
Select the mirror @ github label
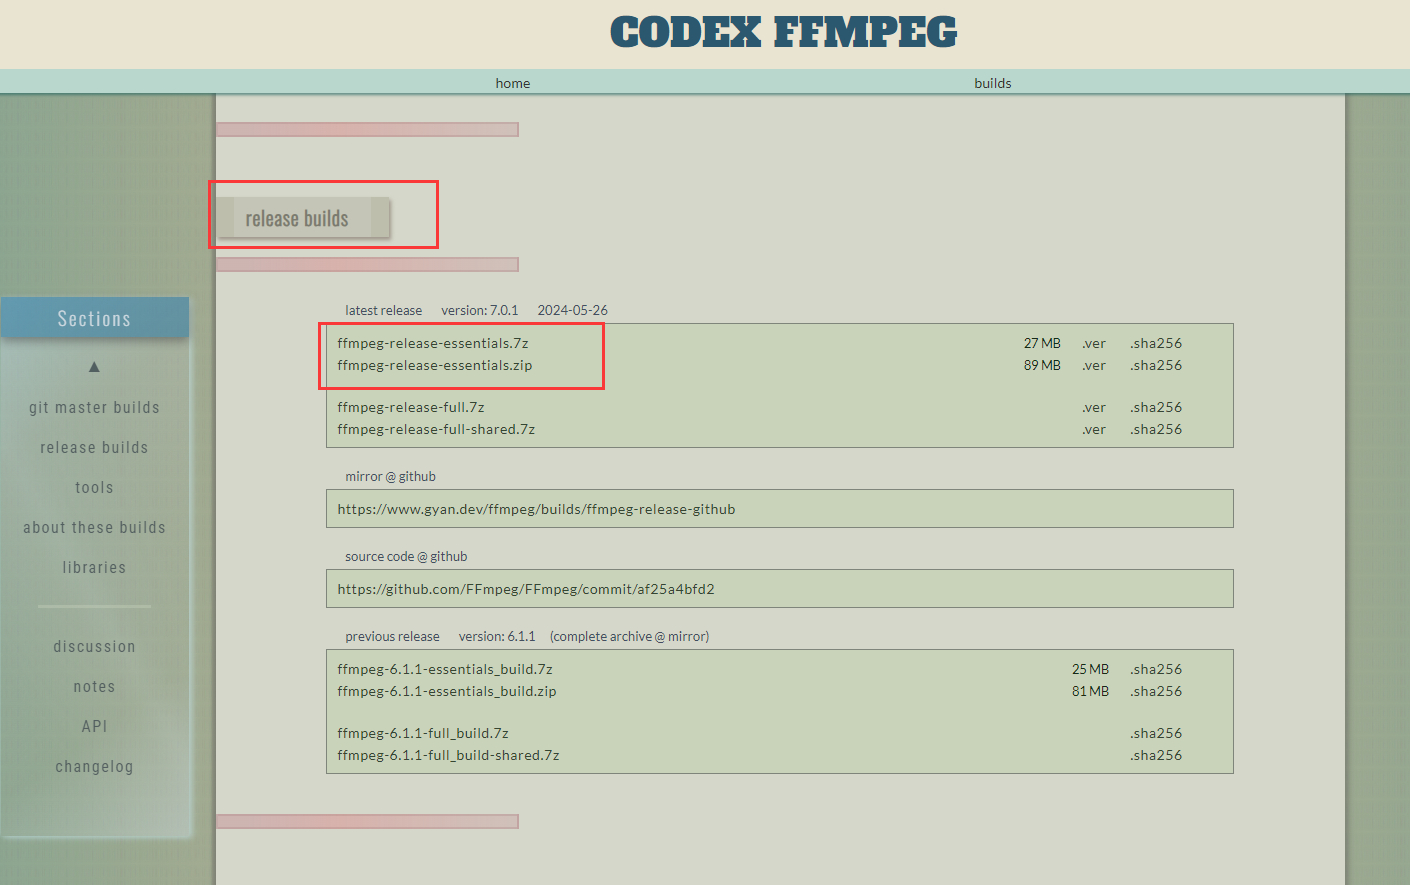pyautogui.click(x=390, y=476)
